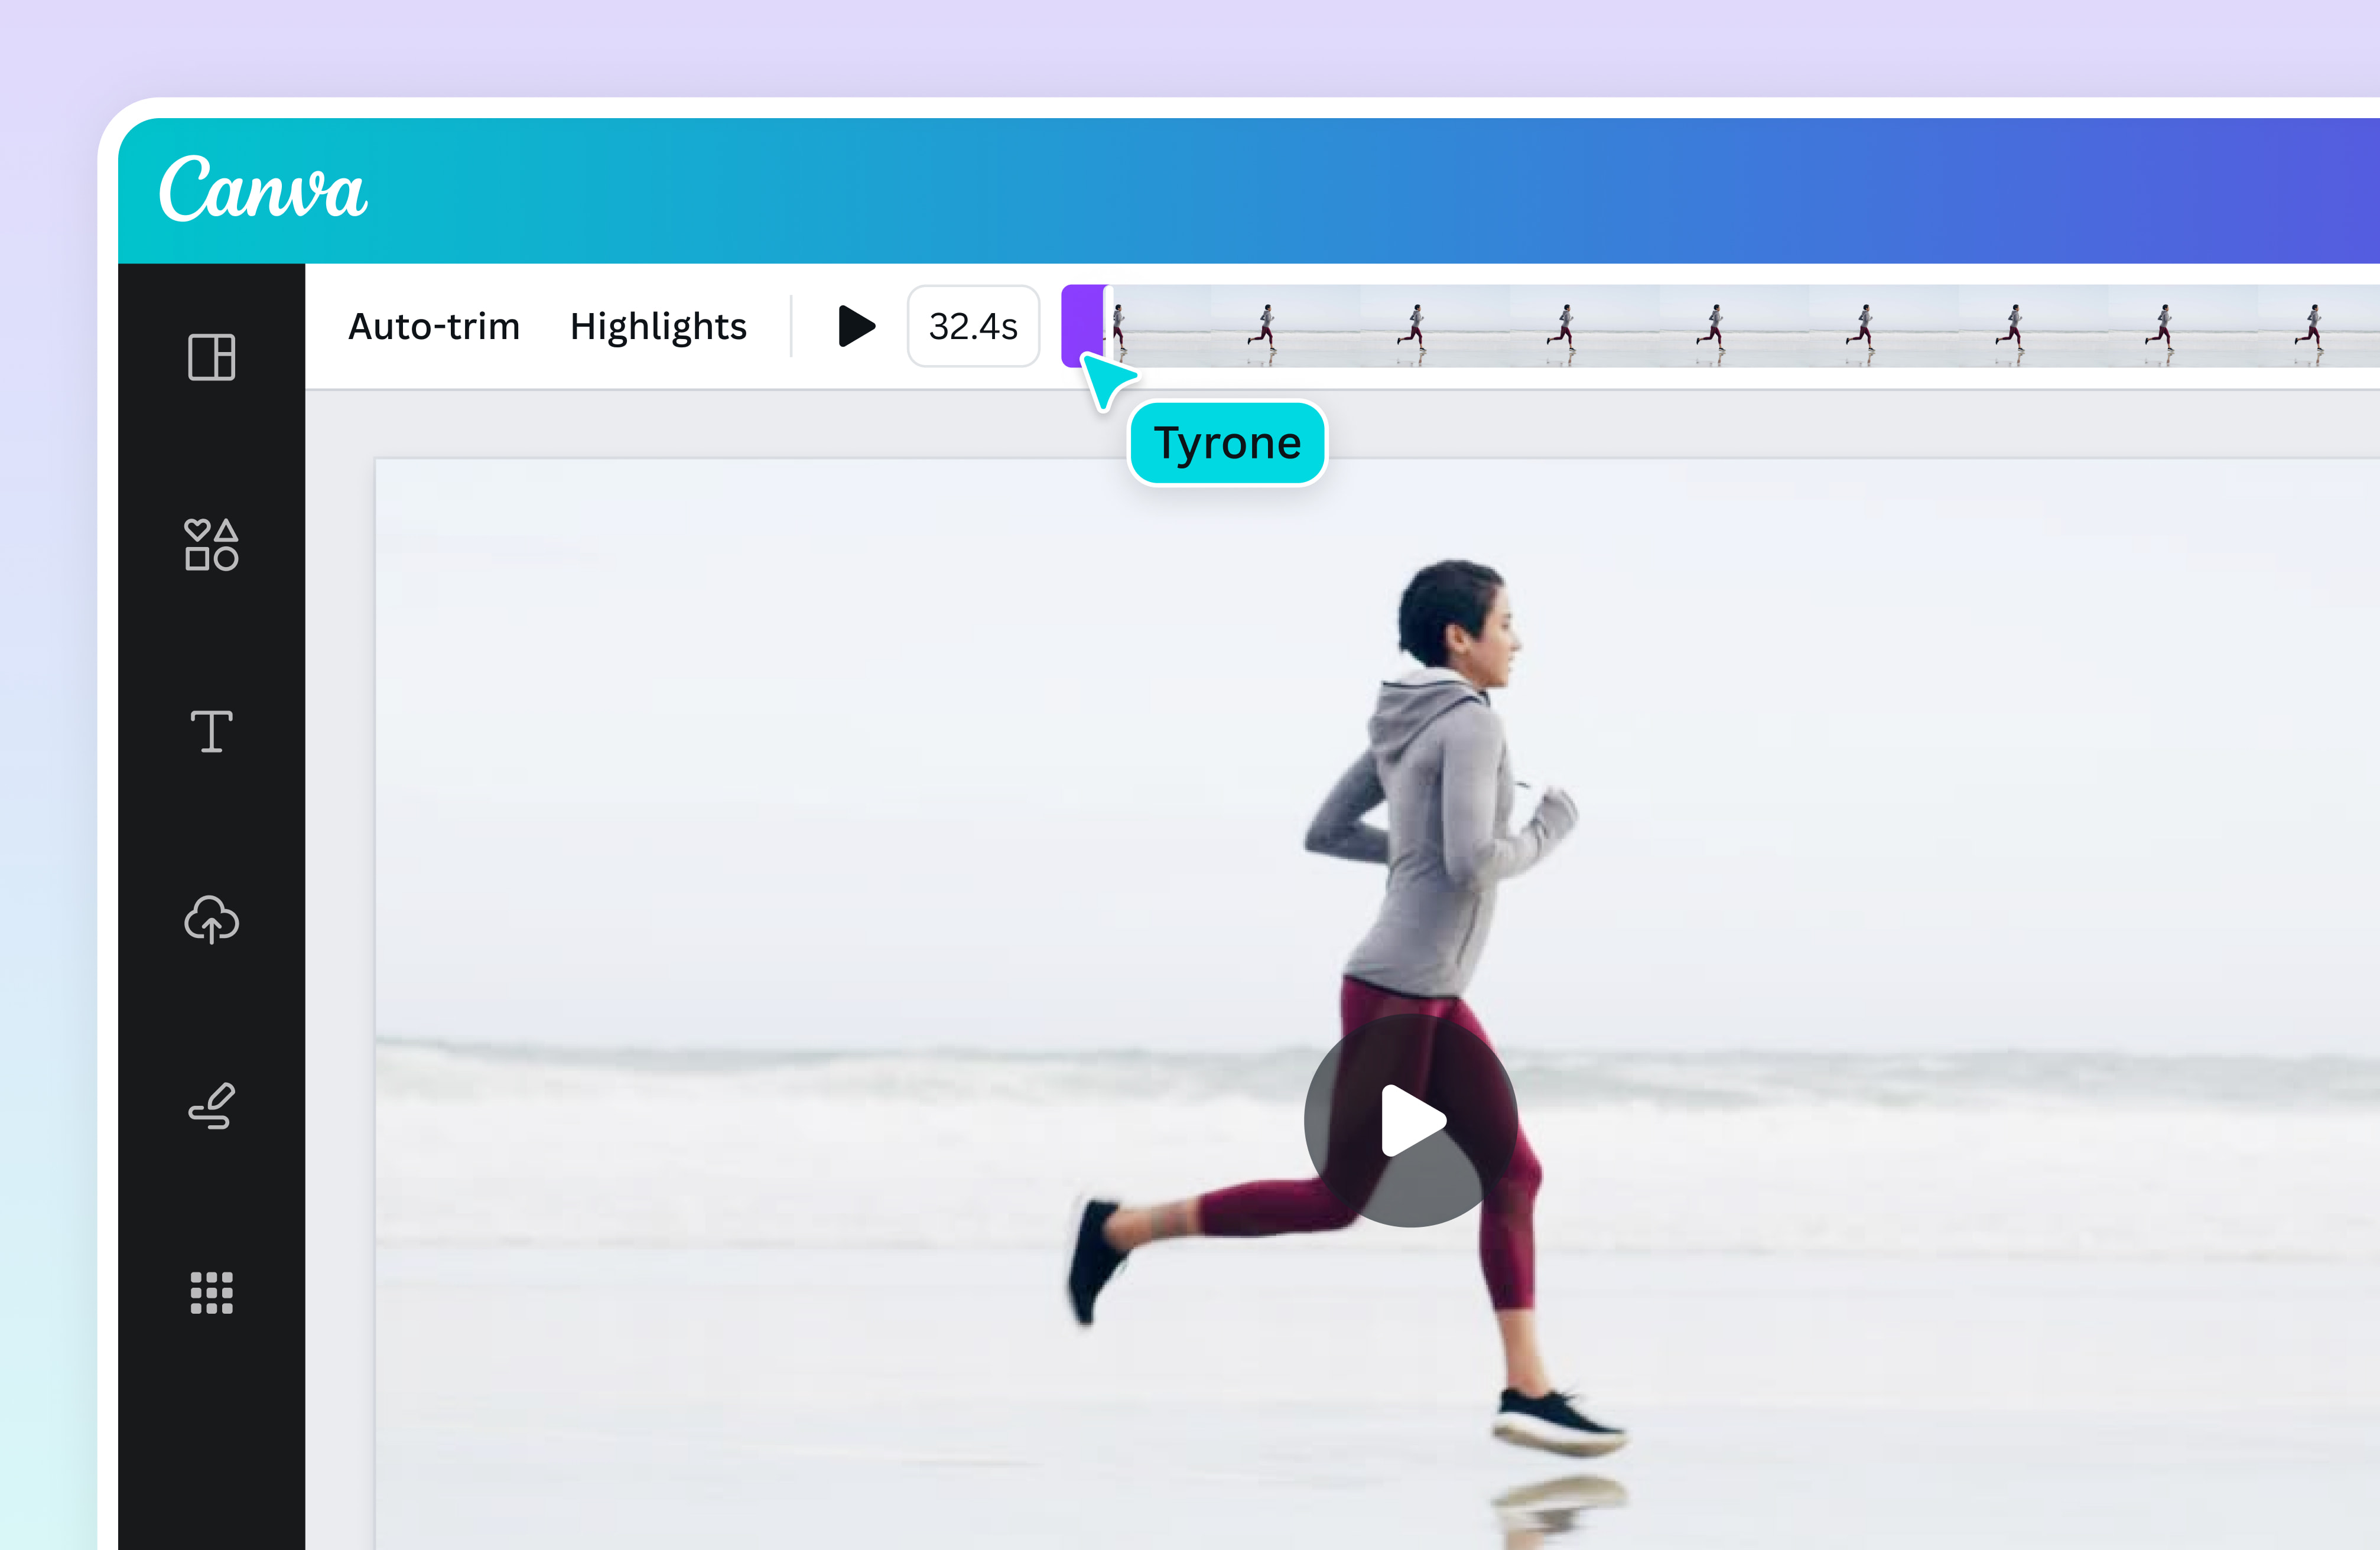Open the Uploads cloud icon

[211, 919]
